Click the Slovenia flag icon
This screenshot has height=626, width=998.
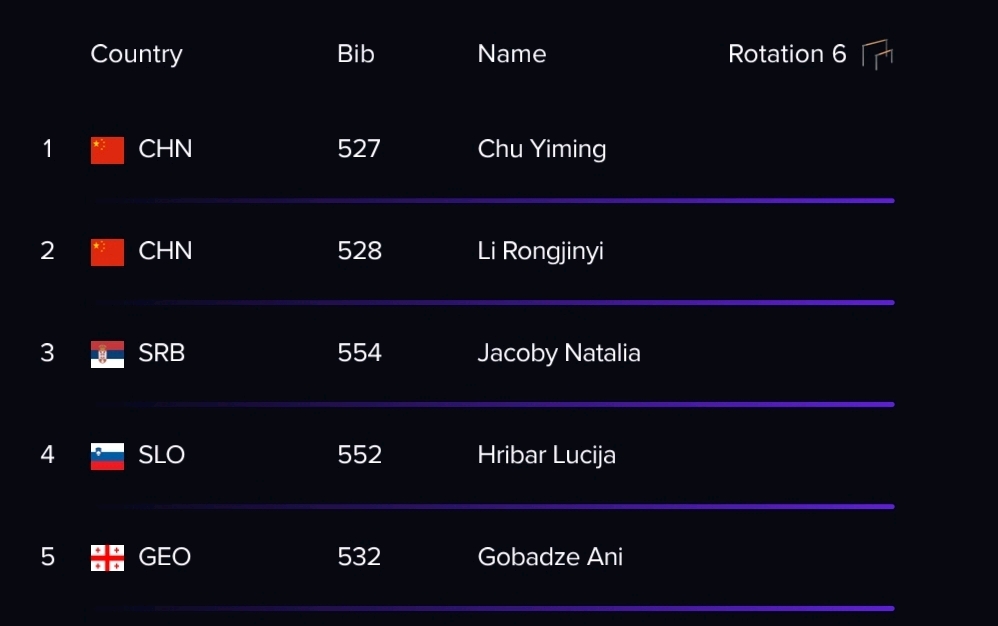pos(108,456)
